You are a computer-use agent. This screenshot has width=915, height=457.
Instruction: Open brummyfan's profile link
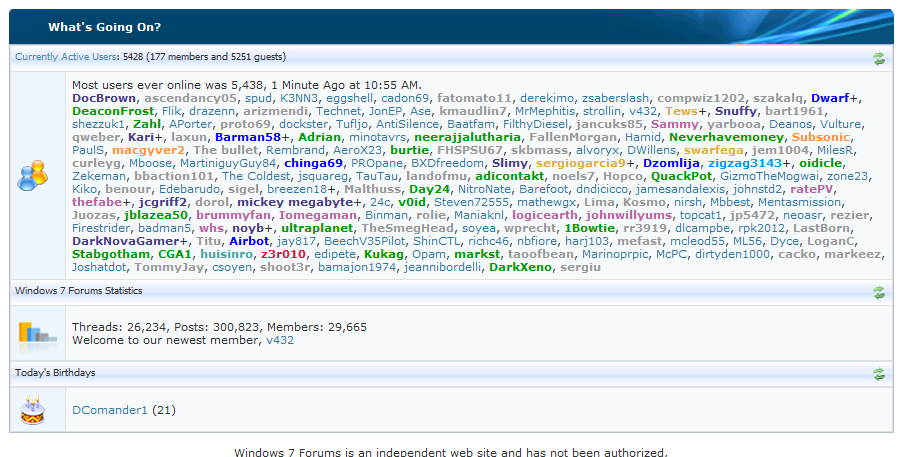point(233,215)
